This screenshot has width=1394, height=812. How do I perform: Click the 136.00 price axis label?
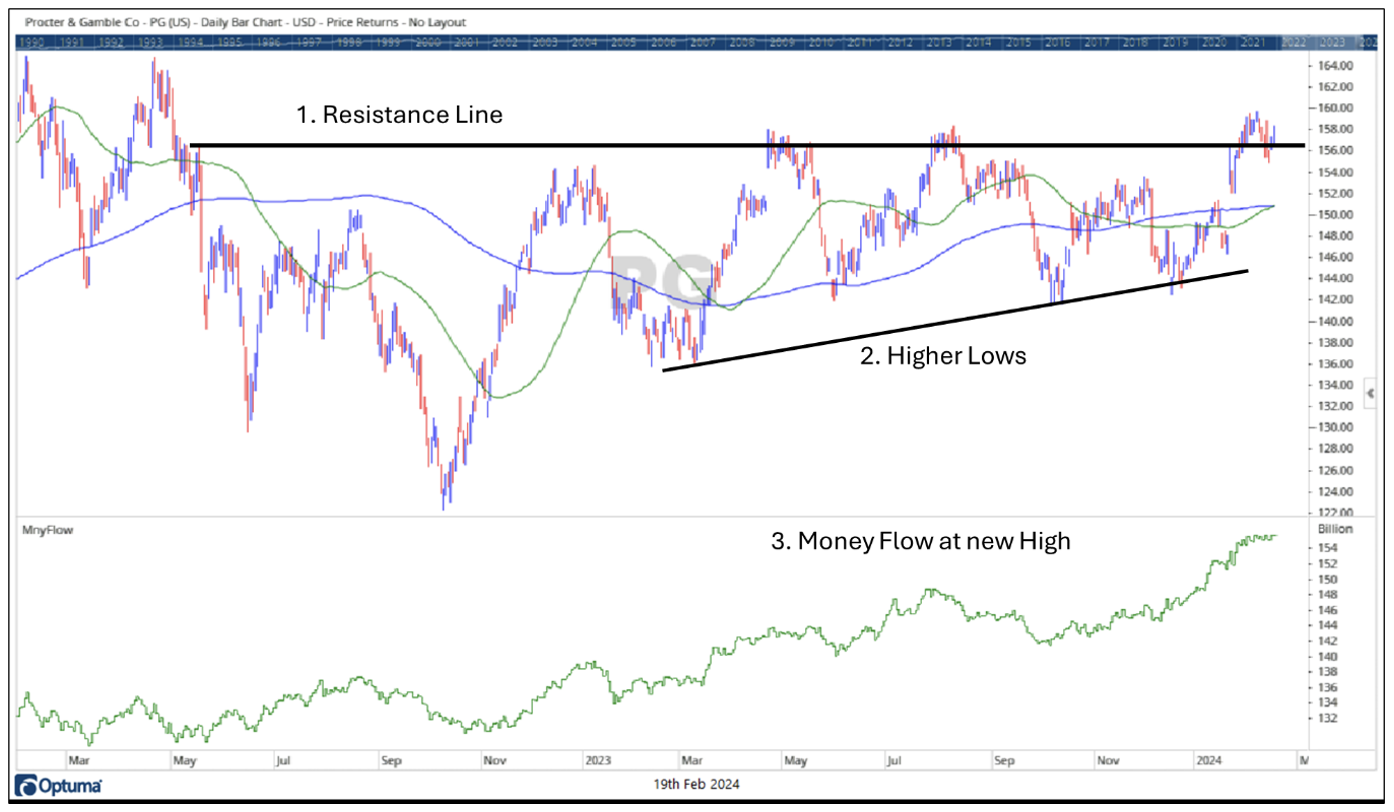click(1335, 364)
